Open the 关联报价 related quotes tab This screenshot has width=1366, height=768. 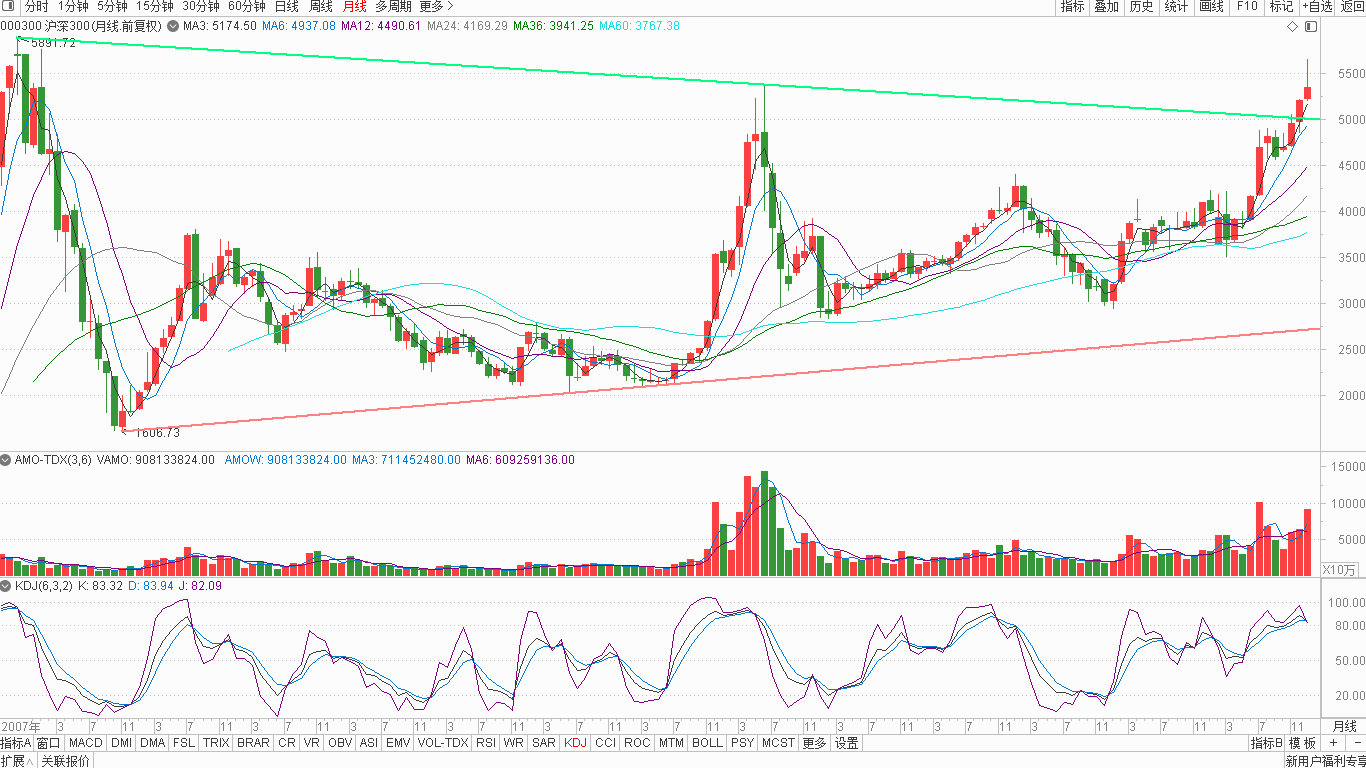(65, 761)
